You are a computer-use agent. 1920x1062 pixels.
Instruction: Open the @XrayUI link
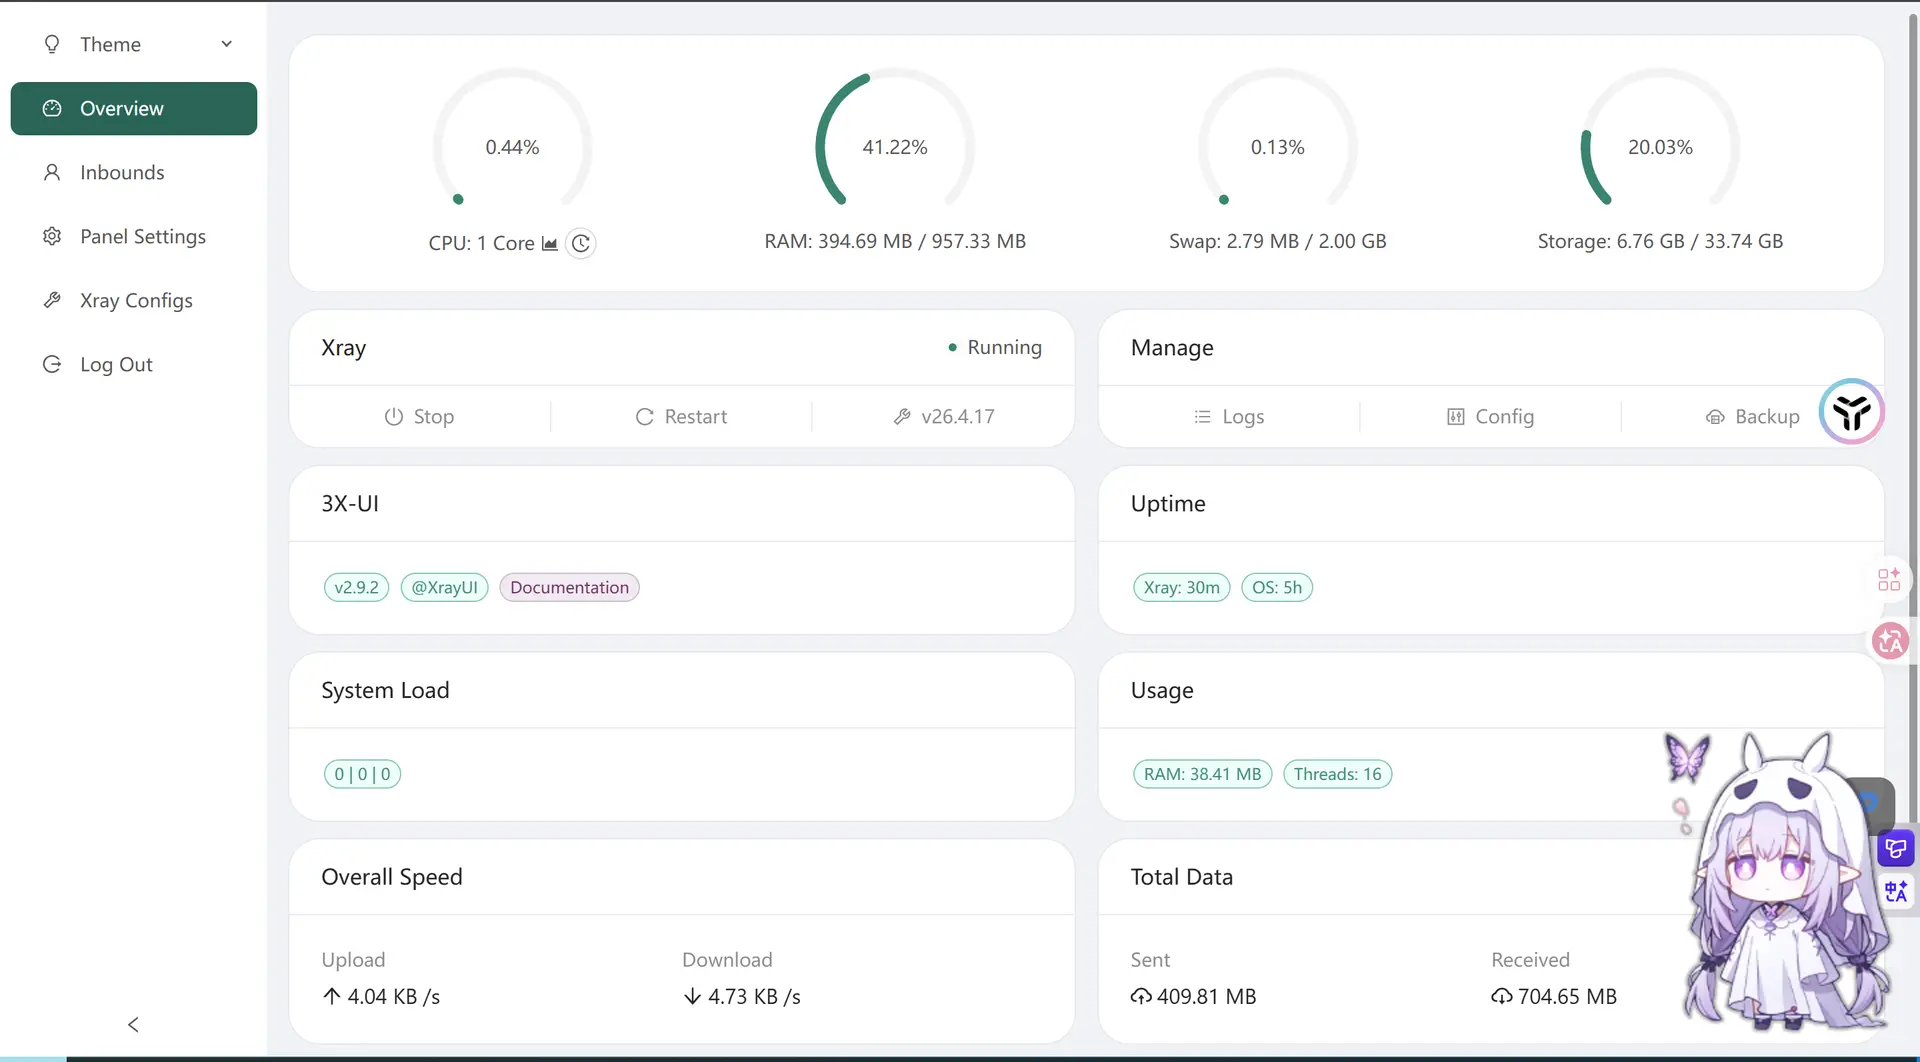click(x=445, y=587)
